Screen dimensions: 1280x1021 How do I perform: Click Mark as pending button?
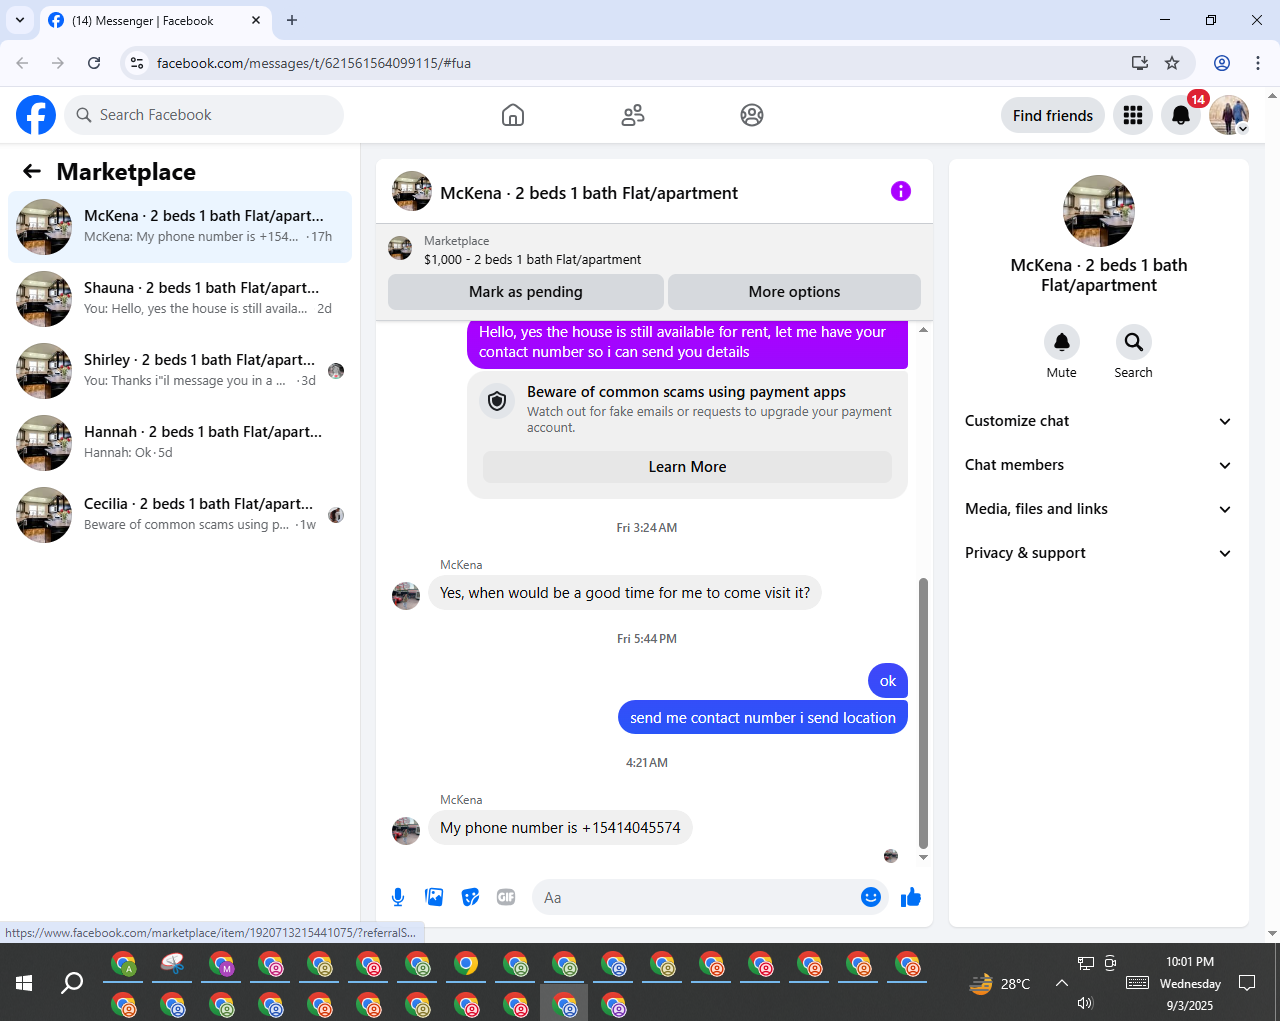526,292
